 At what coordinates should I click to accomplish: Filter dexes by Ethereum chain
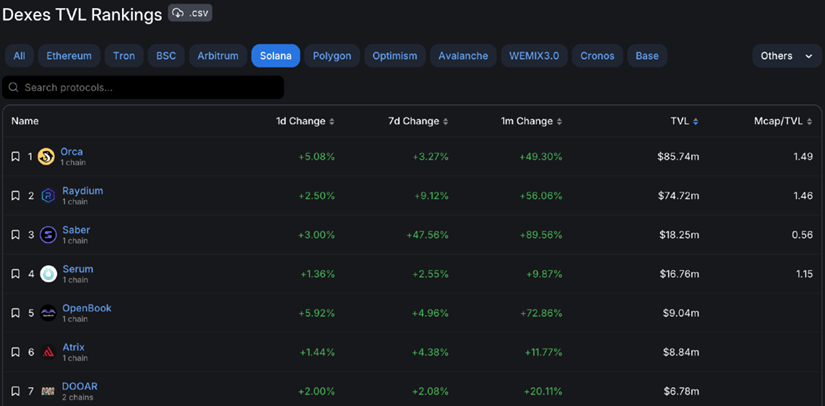69,56
